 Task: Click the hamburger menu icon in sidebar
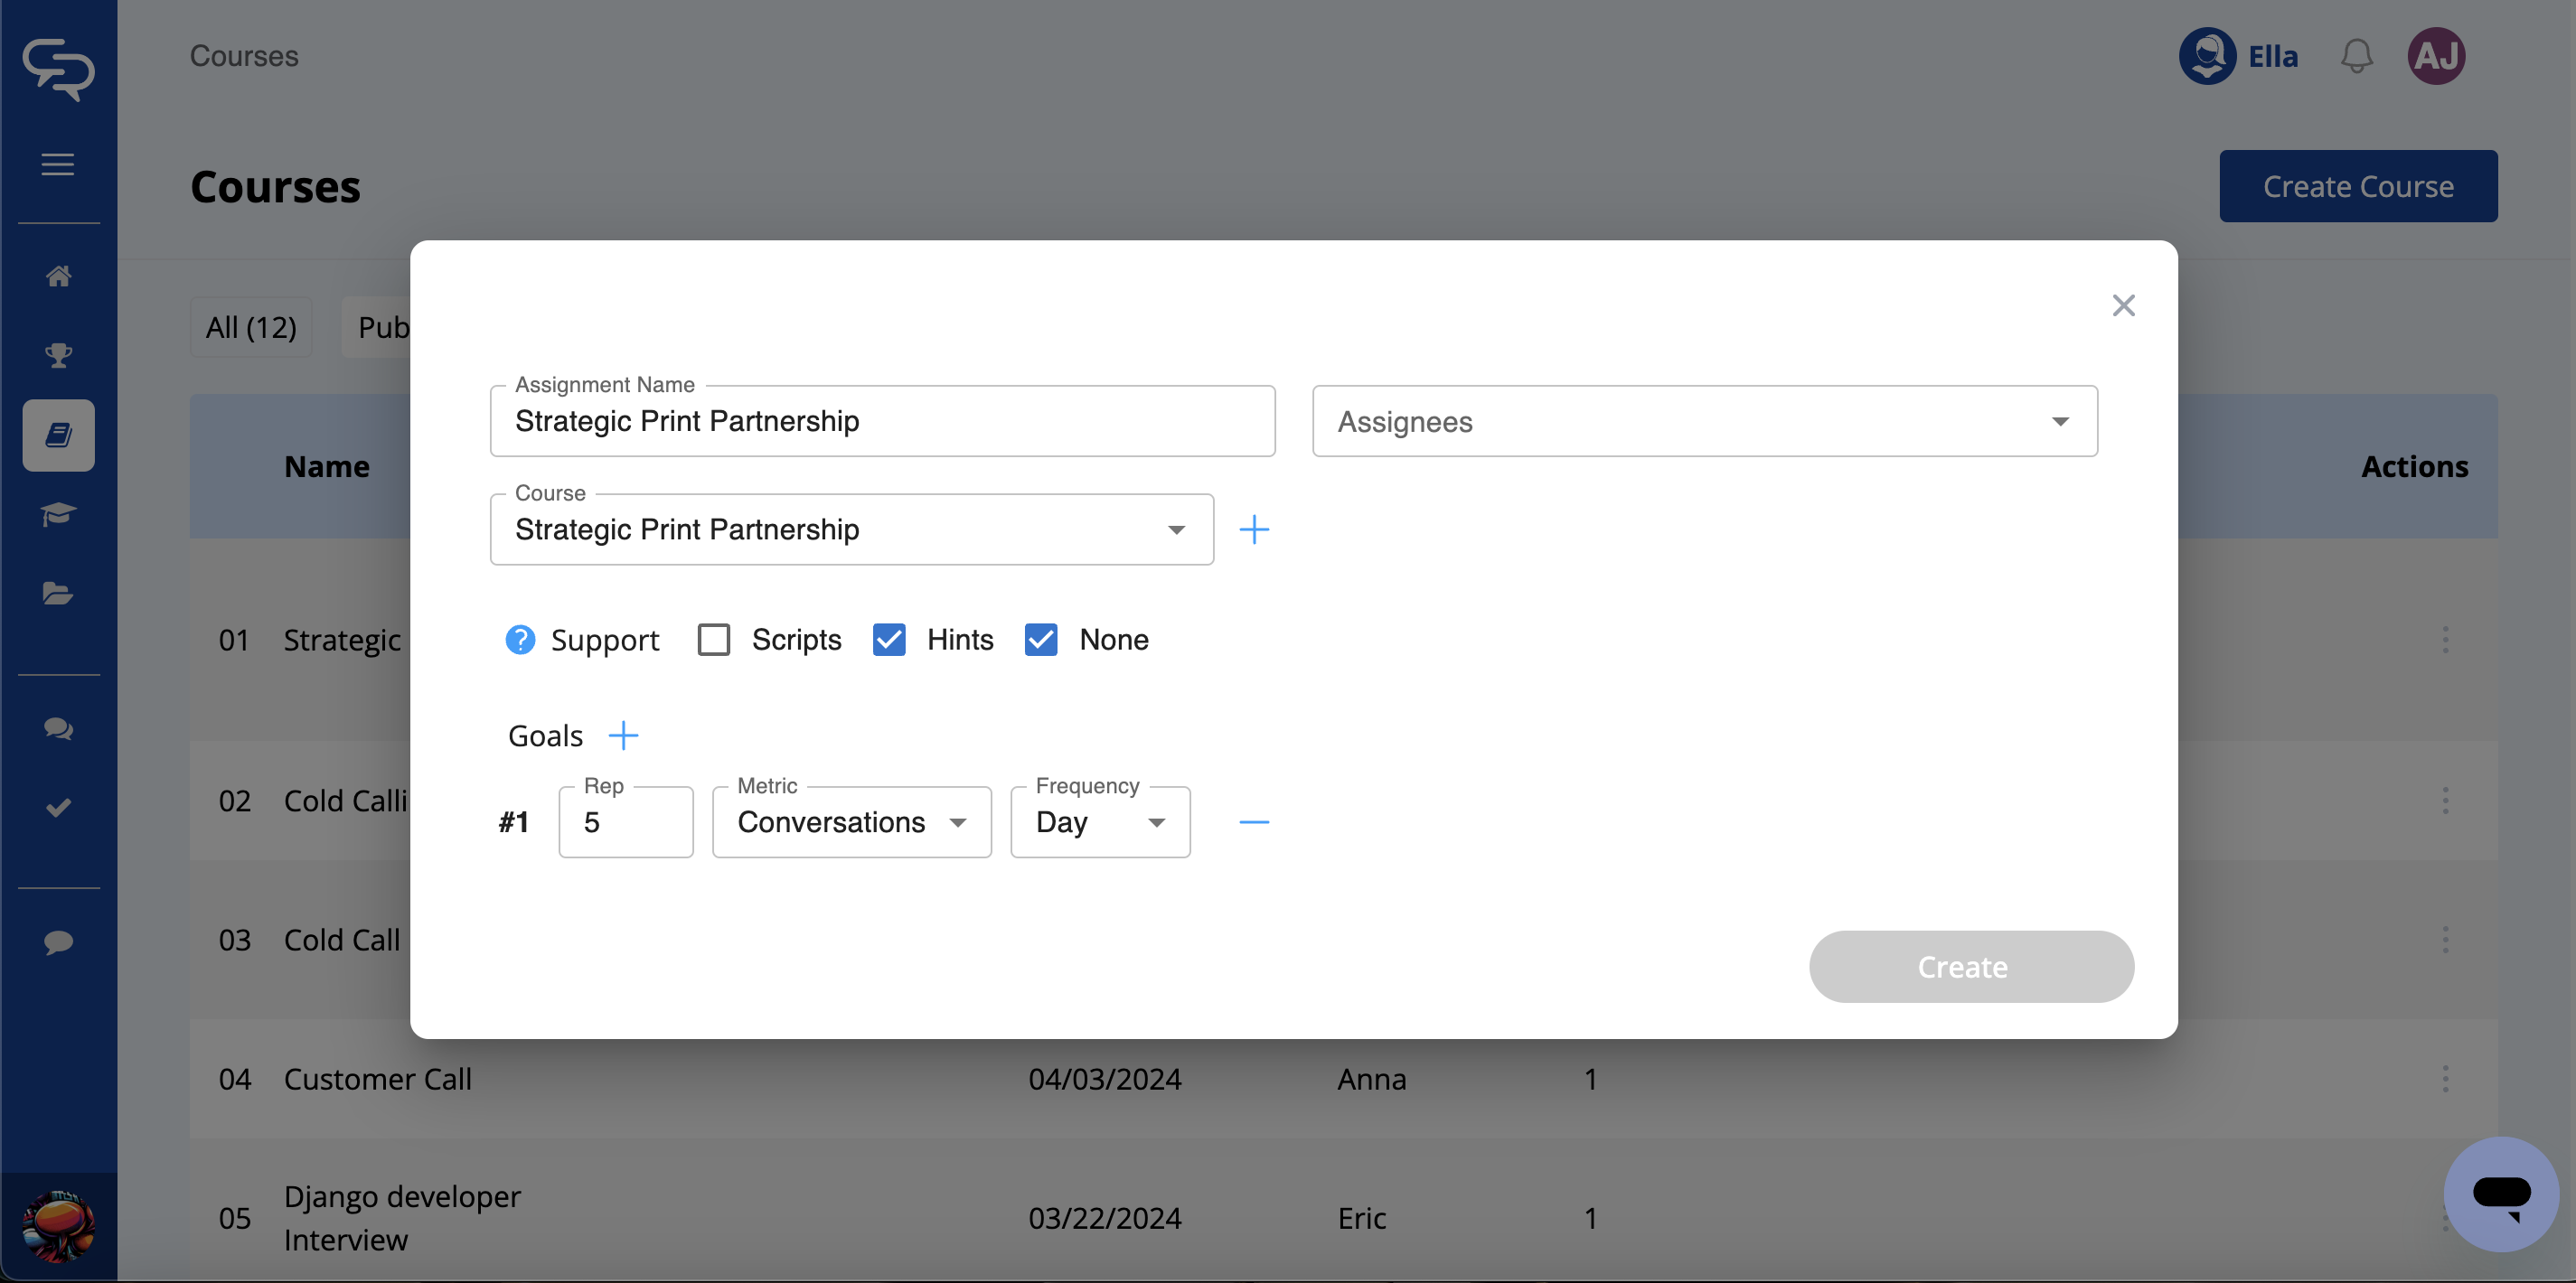[58, 164]
